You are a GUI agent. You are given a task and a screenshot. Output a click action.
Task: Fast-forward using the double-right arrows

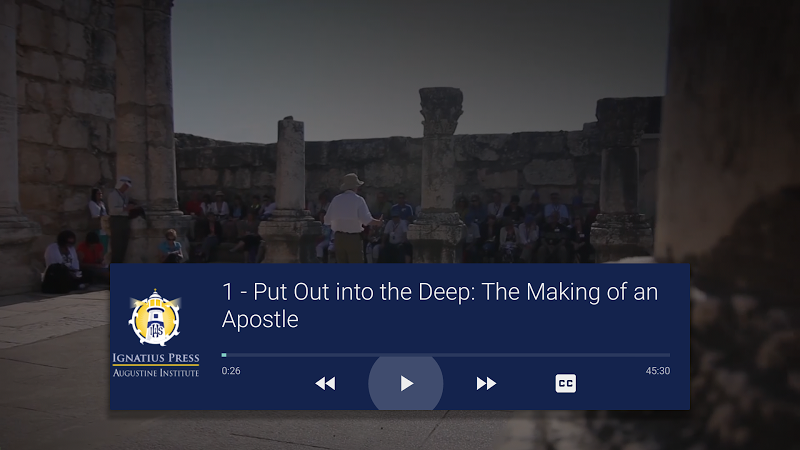coord(486,384)
